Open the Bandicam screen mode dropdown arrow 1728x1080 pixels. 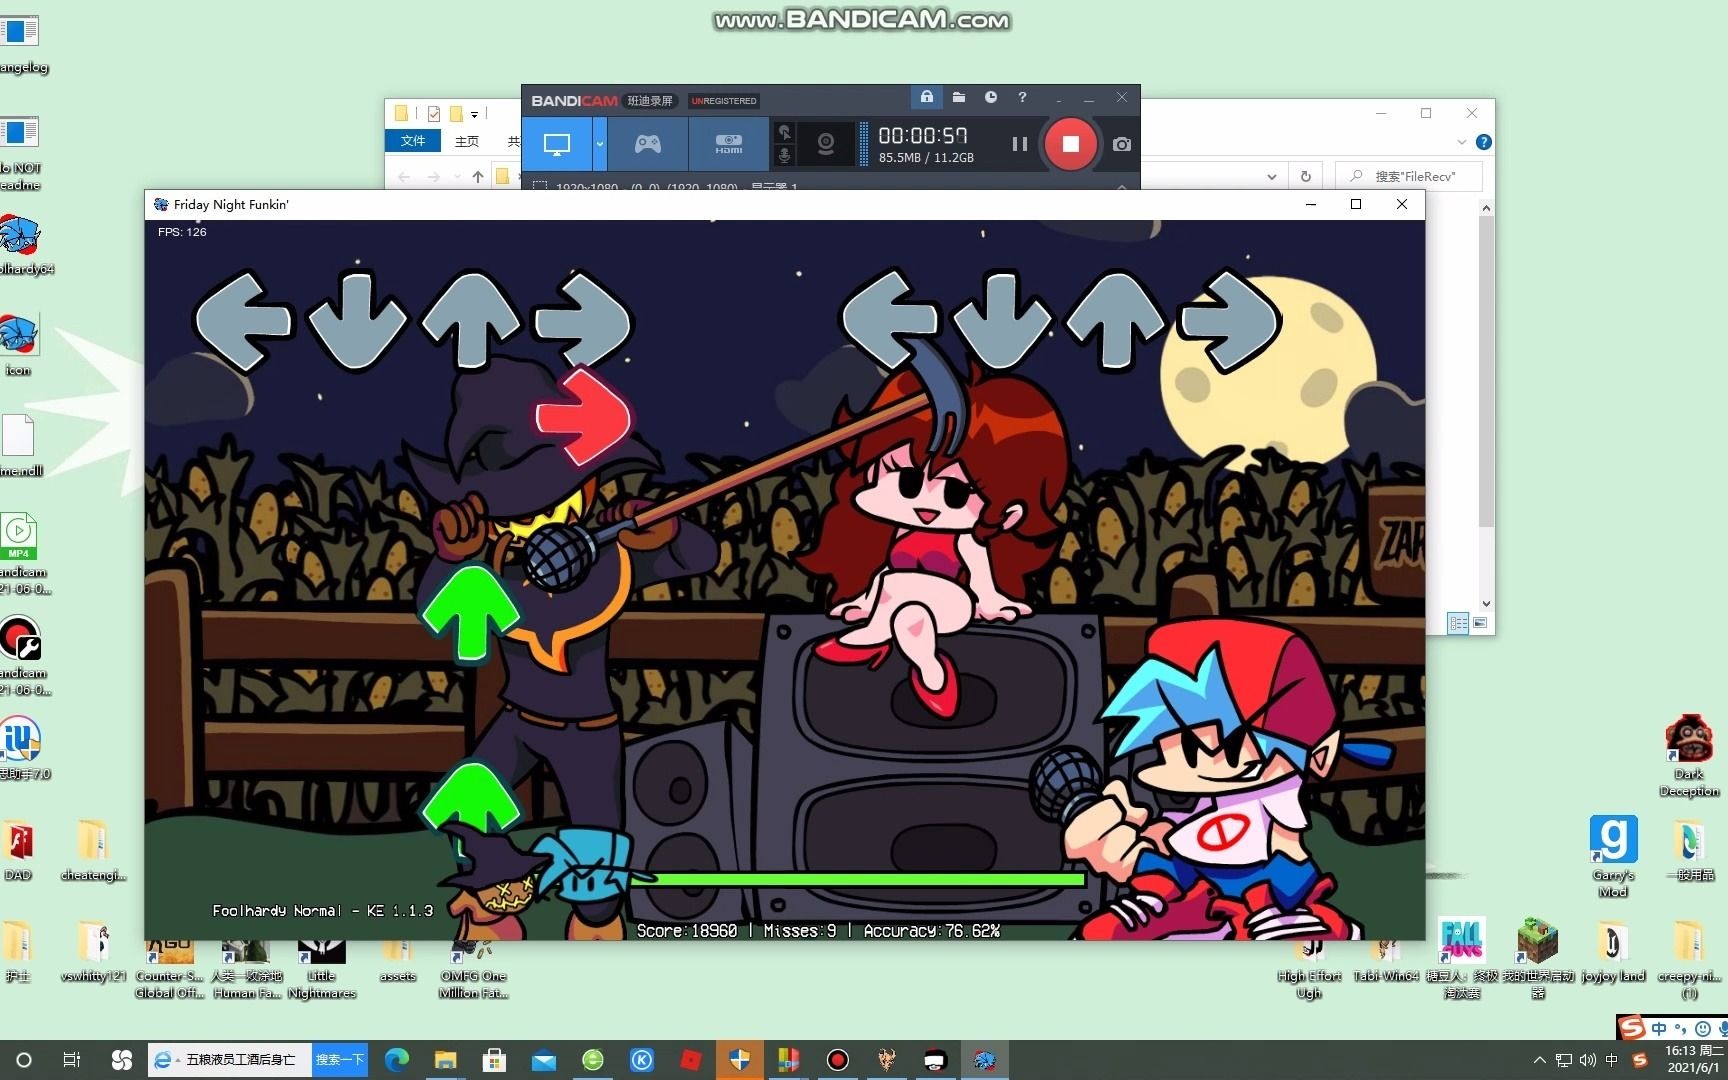click(x=600, y=144)
